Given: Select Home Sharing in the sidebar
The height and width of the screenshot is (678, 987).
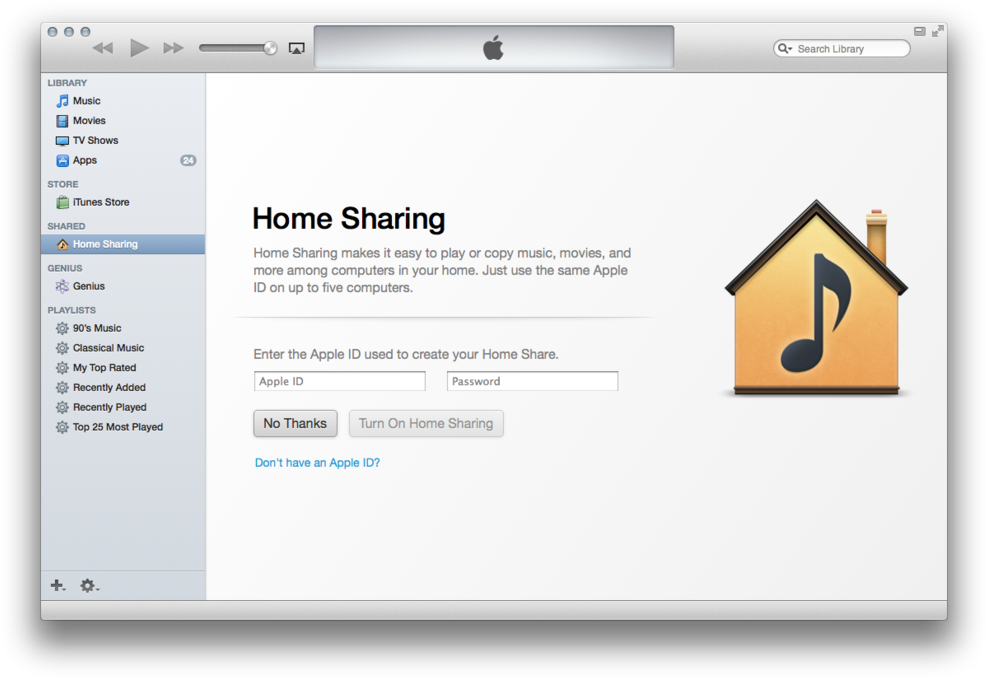Looking at the screenshot, I should (123, 244).
